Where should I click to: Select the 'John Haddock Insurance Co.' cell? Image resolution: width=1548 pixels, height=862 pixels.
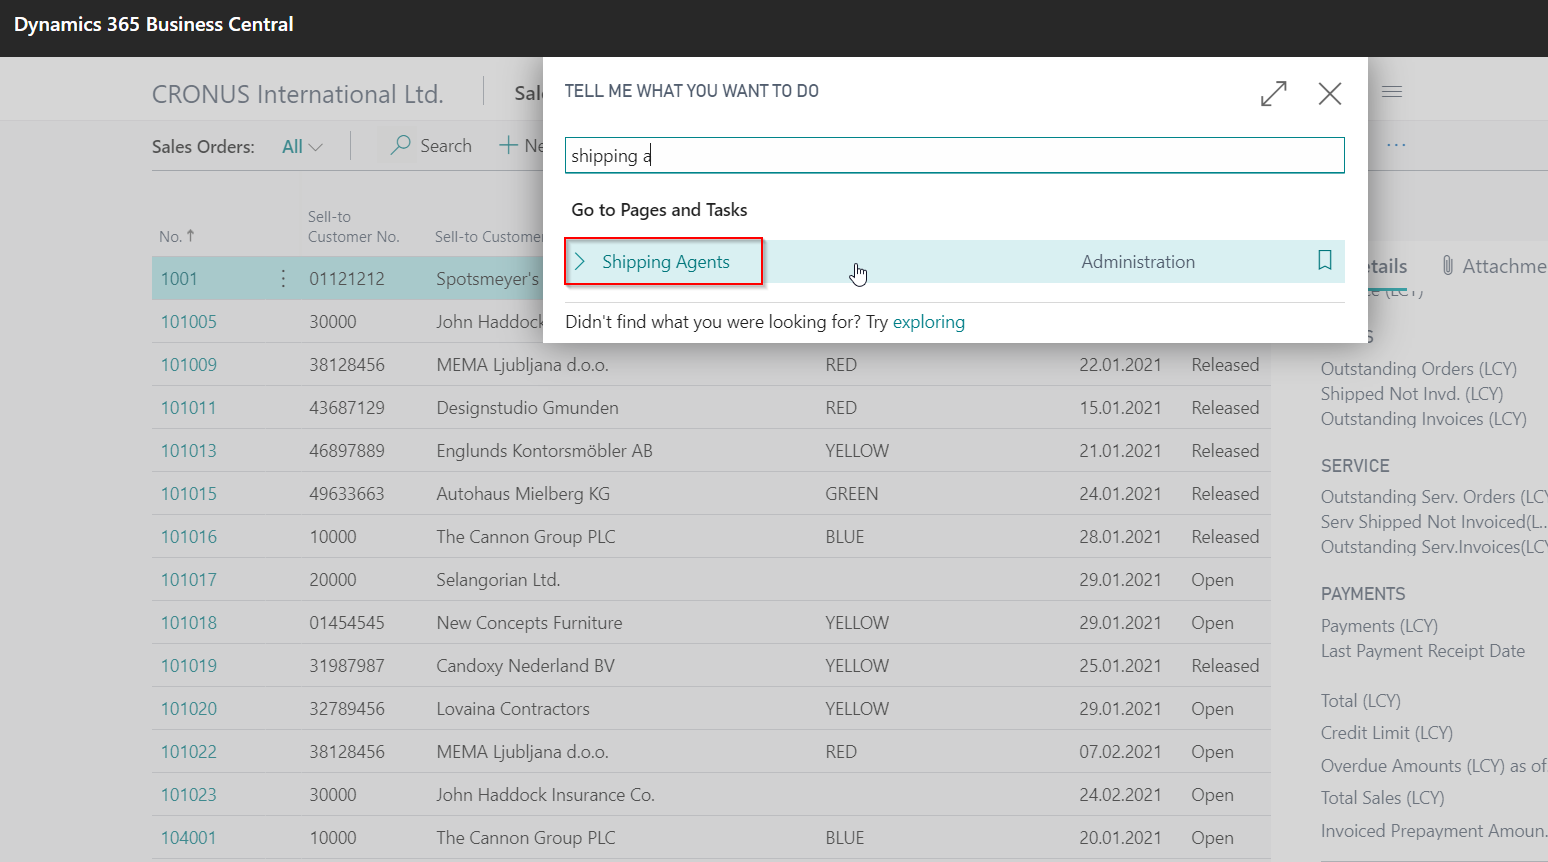[x=545, y=795]
